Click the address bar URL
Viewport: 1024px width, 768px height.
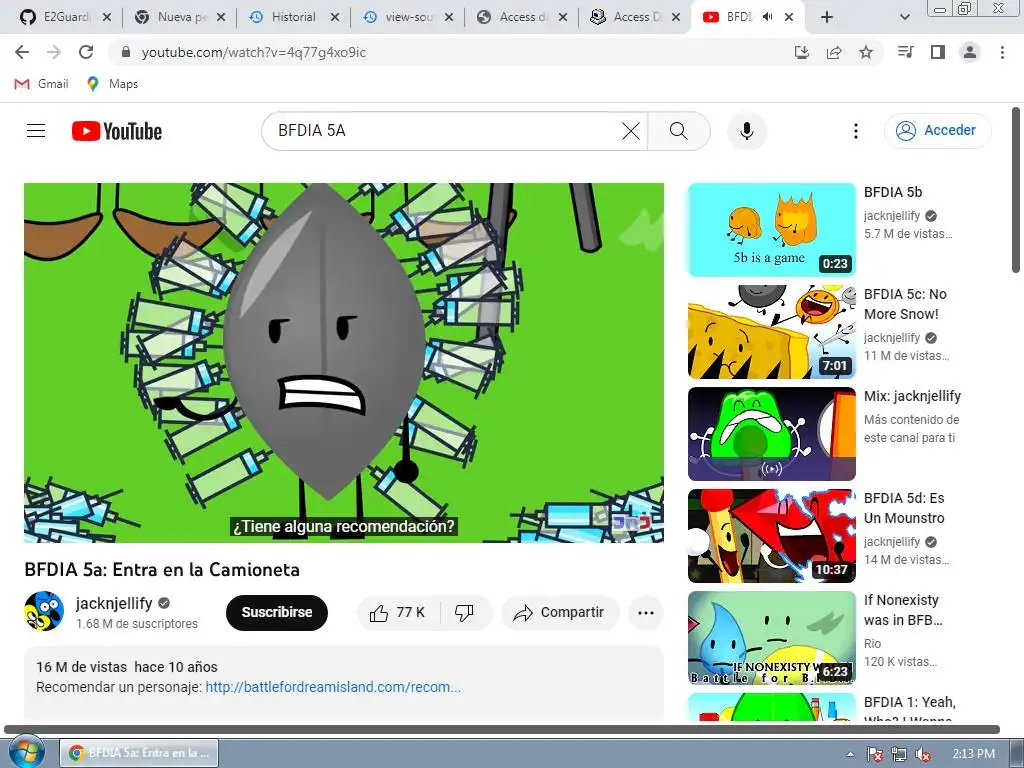pyautogui.click(x=253, y=52)
